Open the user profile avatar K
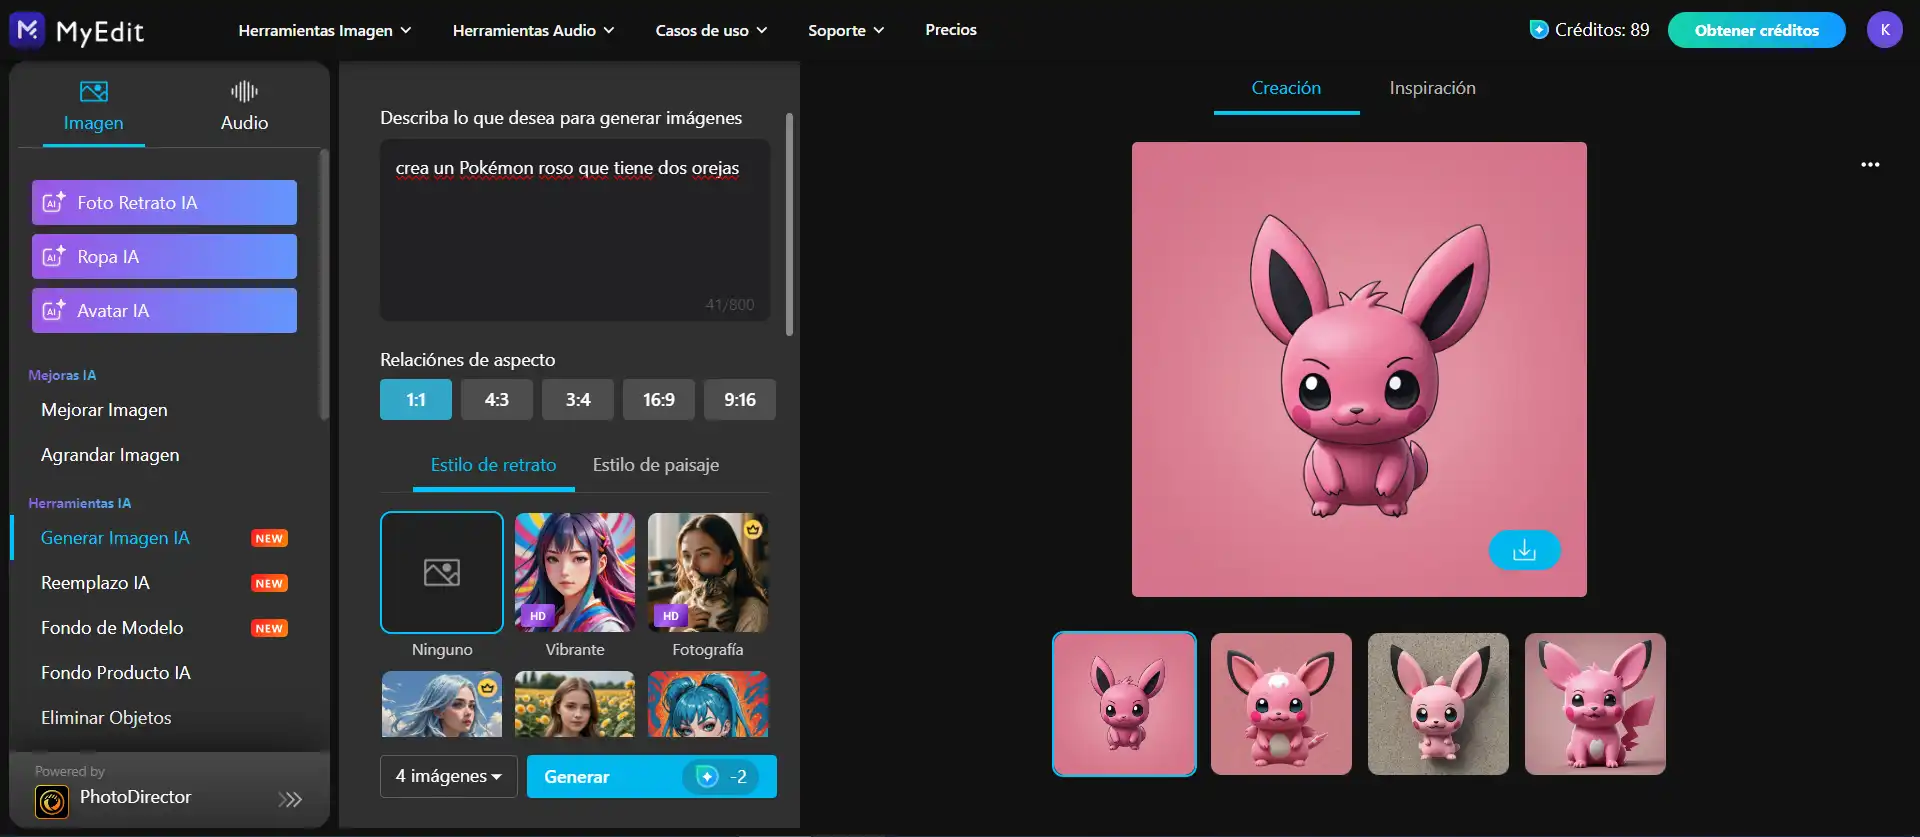1920x837 pixels. 1885,30
